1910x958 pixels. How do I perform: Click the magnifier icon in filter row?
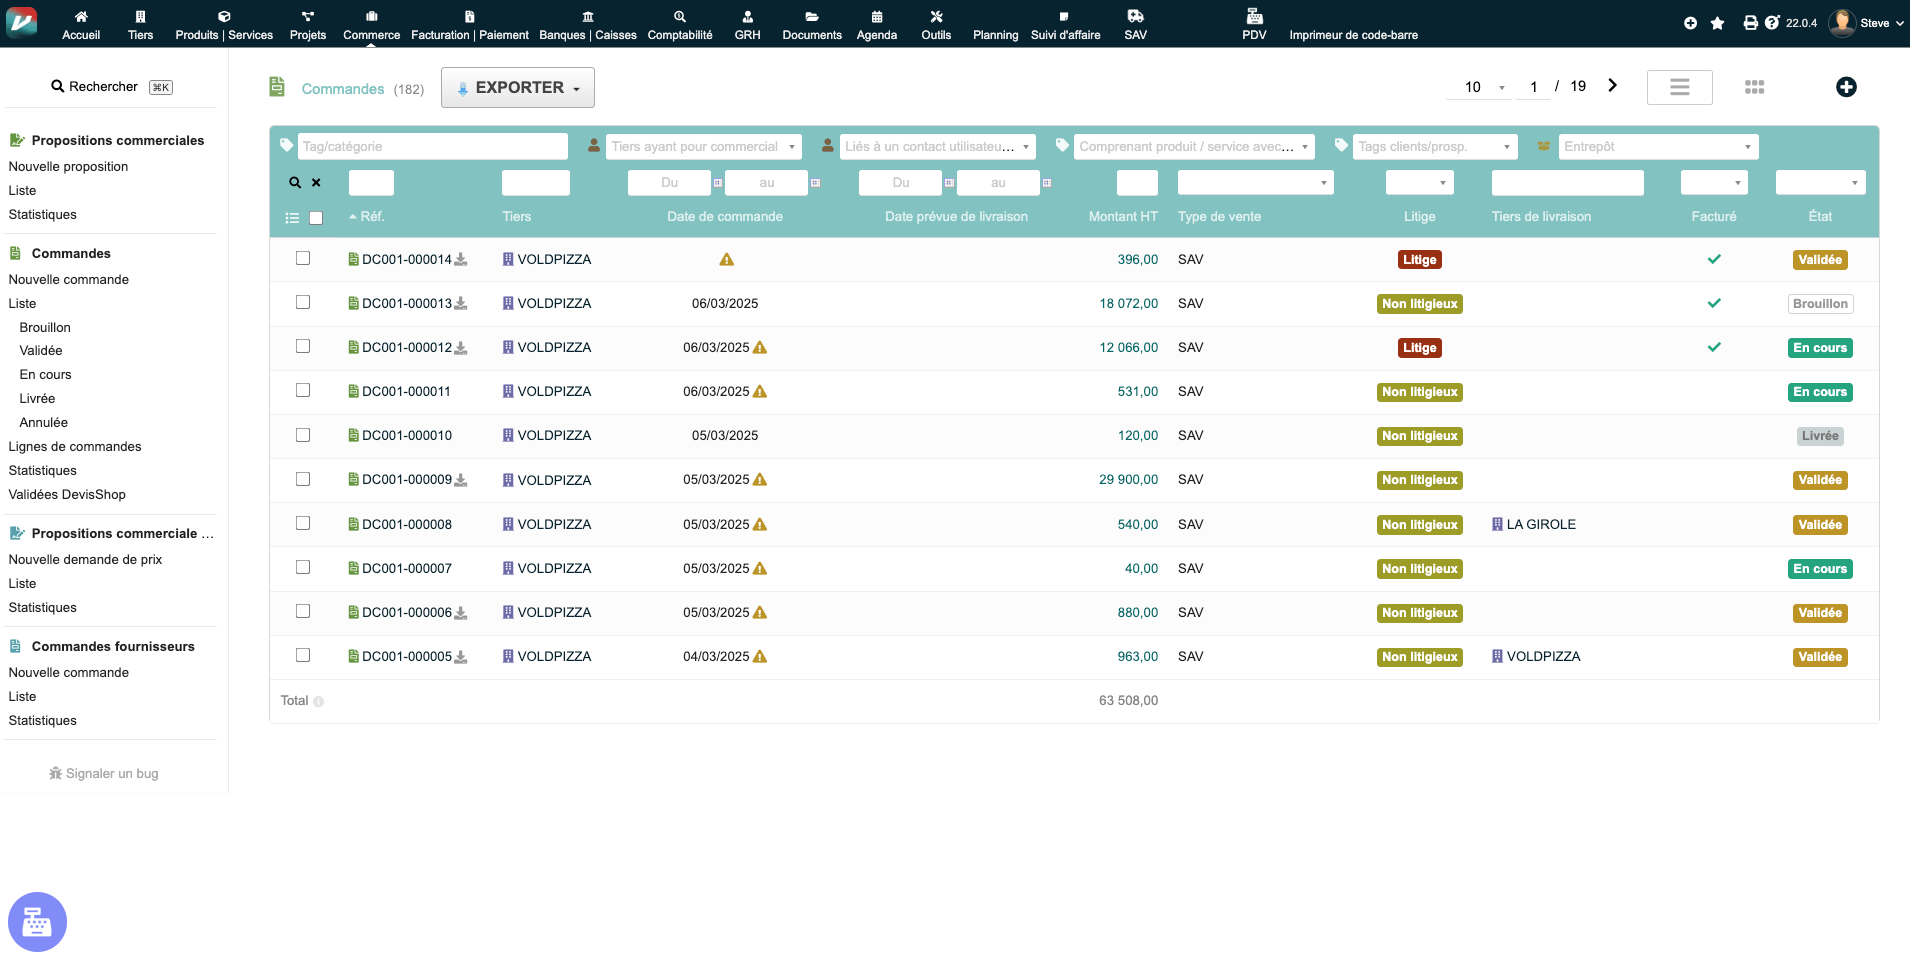(295, 183)
